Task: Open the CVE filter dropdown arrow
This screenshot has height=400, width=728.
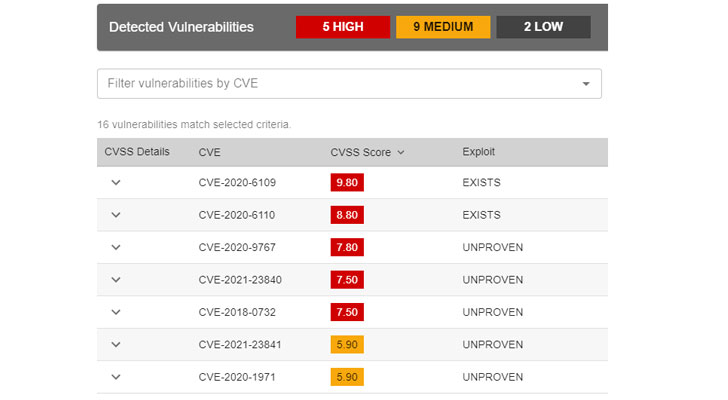Action: pyautogui.click(x=586, y=84)
